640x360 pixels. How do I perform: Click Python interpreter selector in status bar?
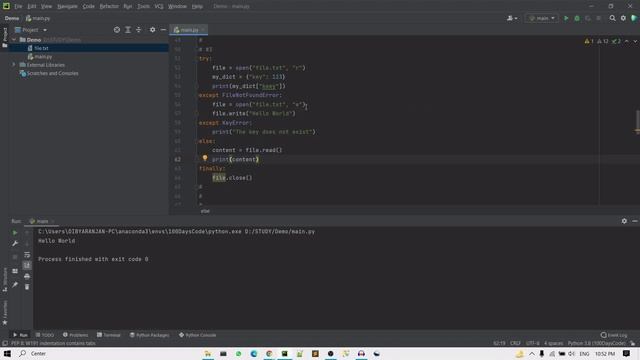[x=596, y=343]
